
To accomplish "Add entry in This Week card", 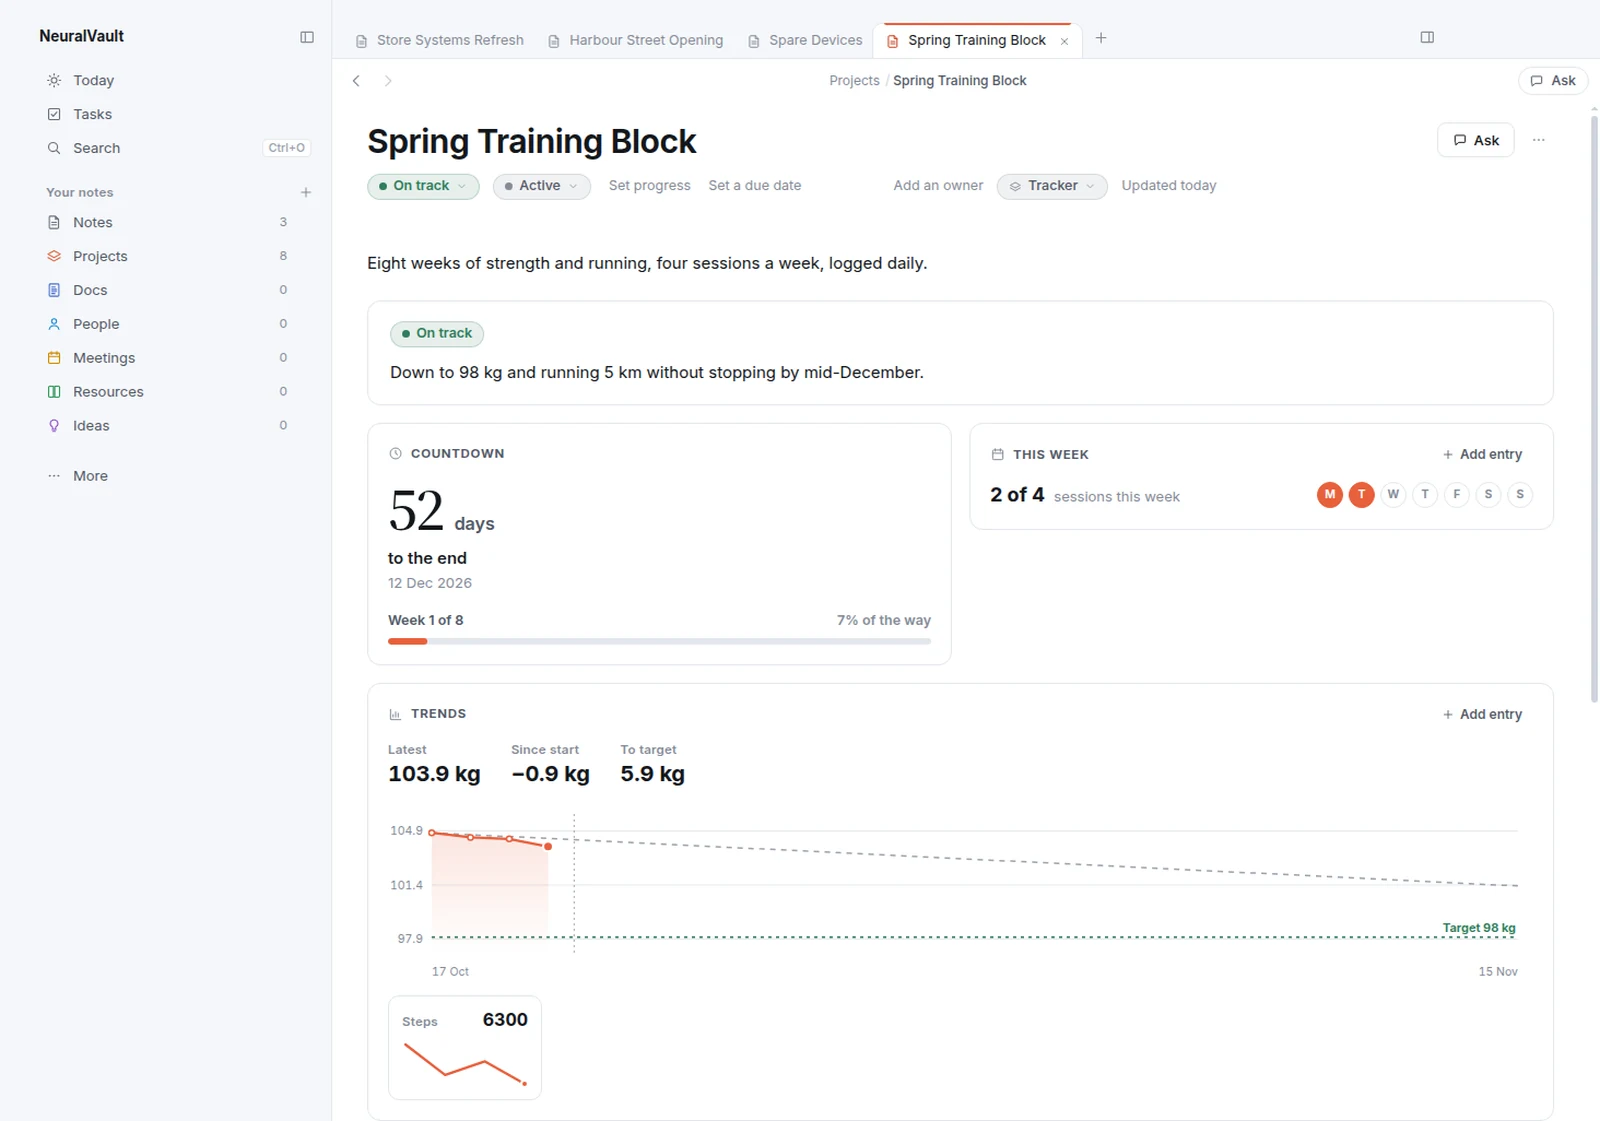I will 1482,454.
